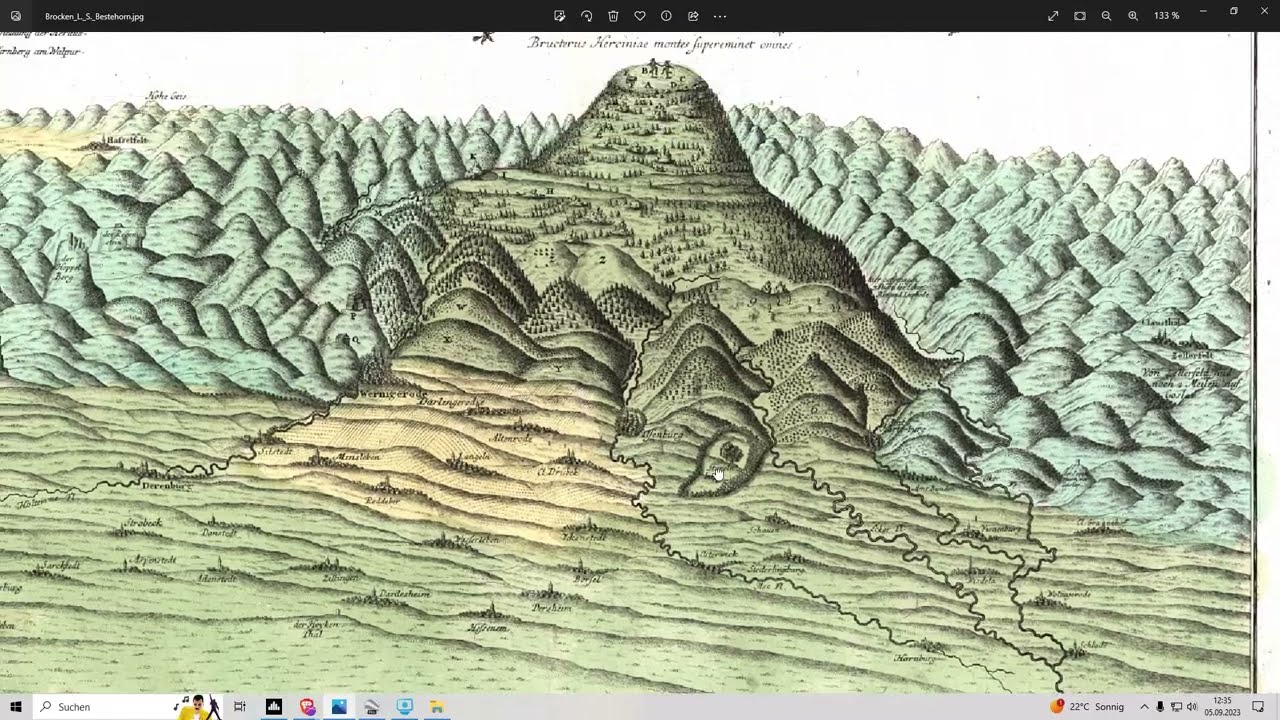1280x720 pixels.
Task: Zoom in with the plus magnifier
Action: [1133, 16]
